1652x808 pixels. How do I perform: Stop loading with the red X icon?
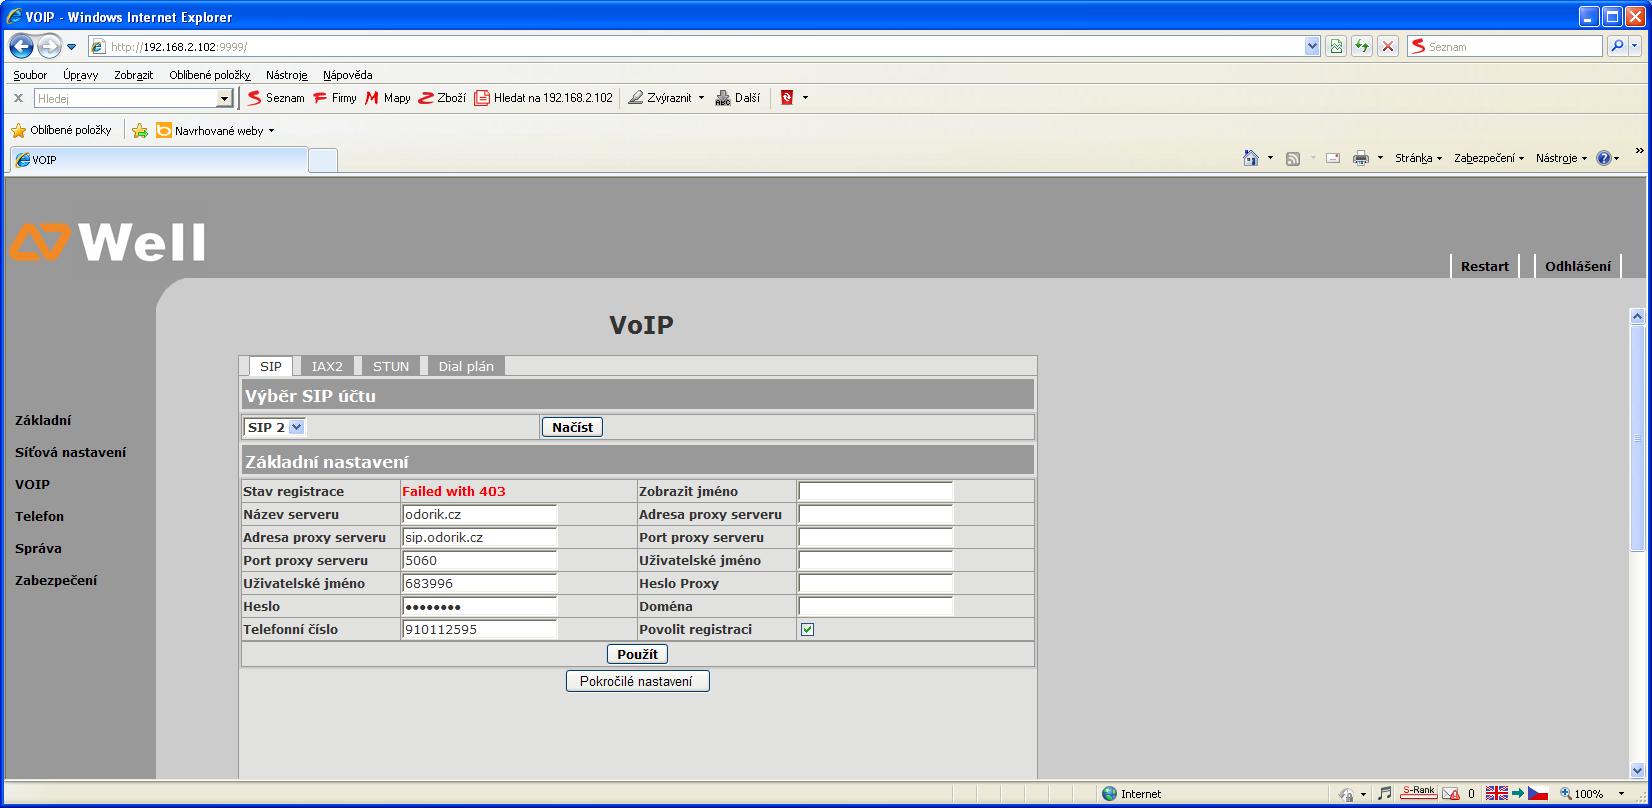(1388, 46)
